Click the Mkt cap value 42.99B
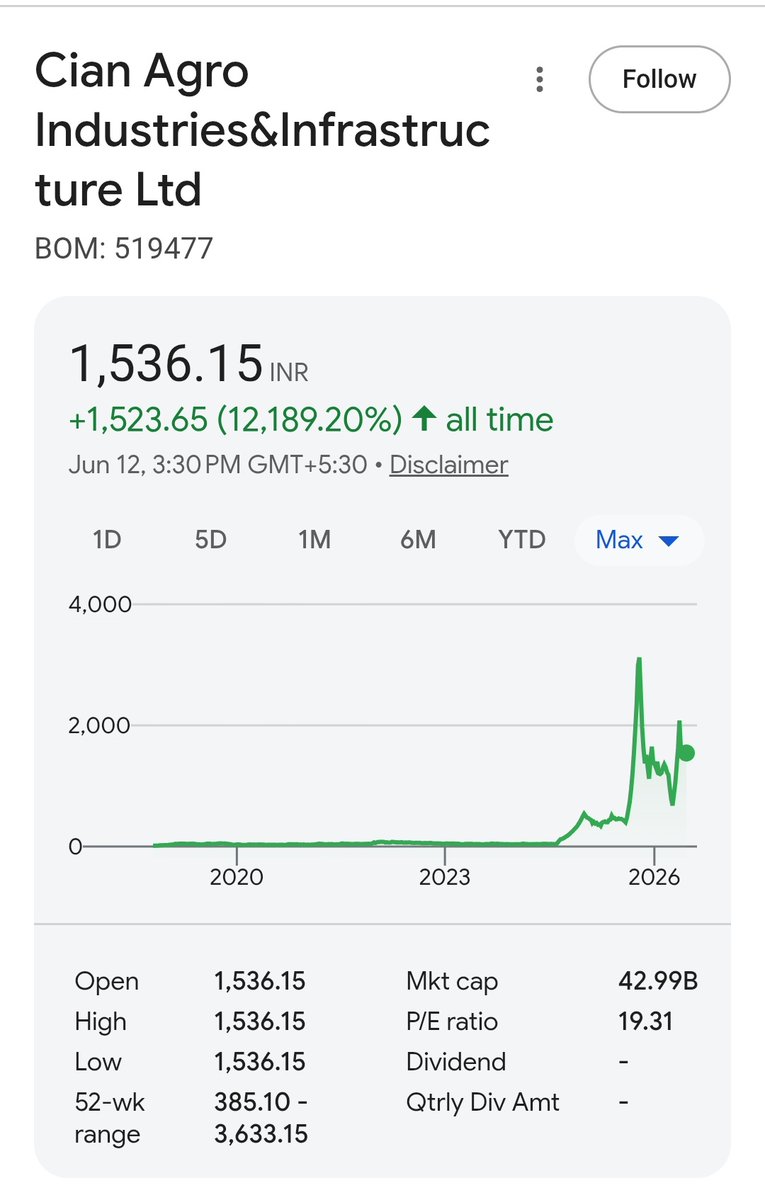Screen dimensions: 765x1200 pos(658,982)
